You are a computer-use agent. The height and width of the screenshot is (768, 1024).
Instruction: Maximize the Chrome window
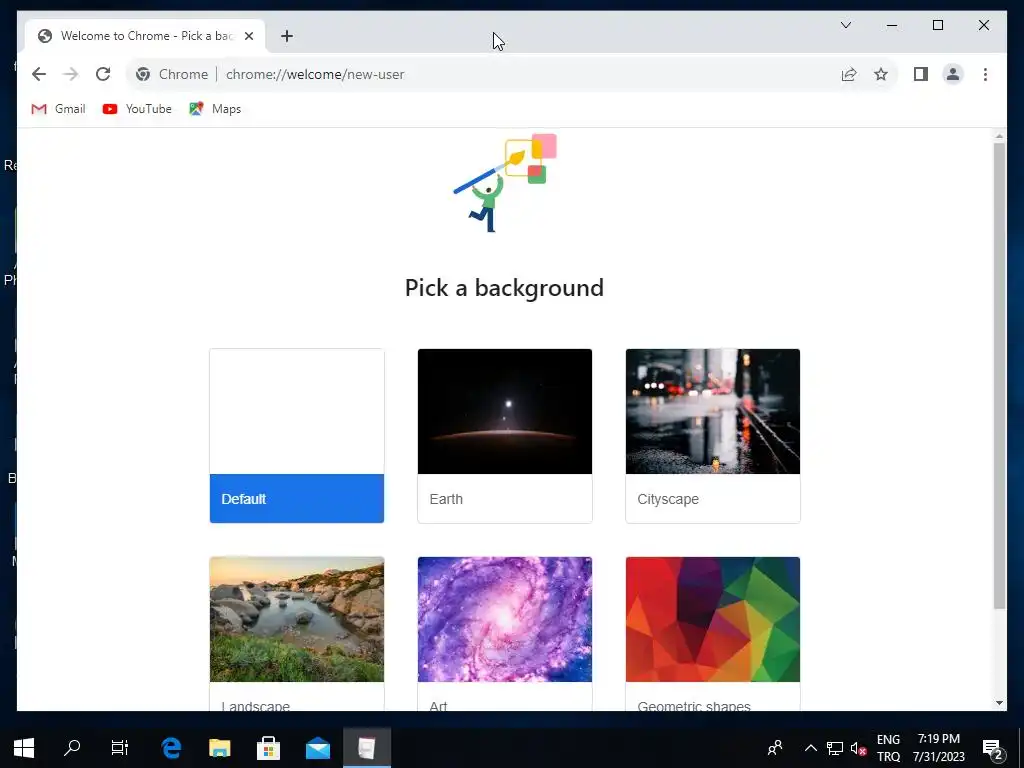click(x=938, y=25)
